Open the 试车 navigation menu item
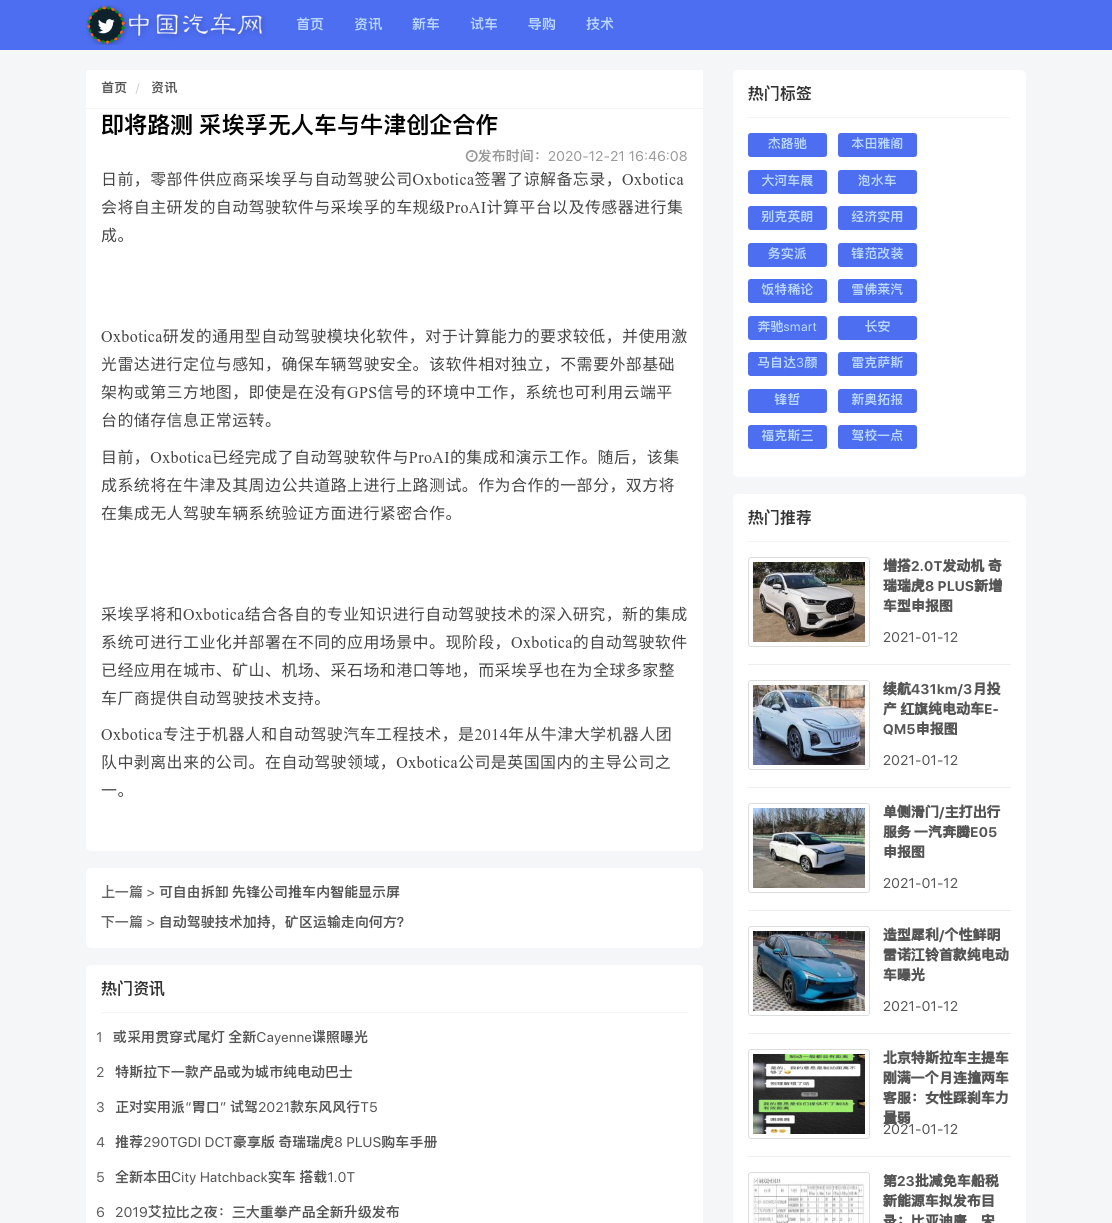The height and width of the screenshot is (1223, 1112). point(484,24)
